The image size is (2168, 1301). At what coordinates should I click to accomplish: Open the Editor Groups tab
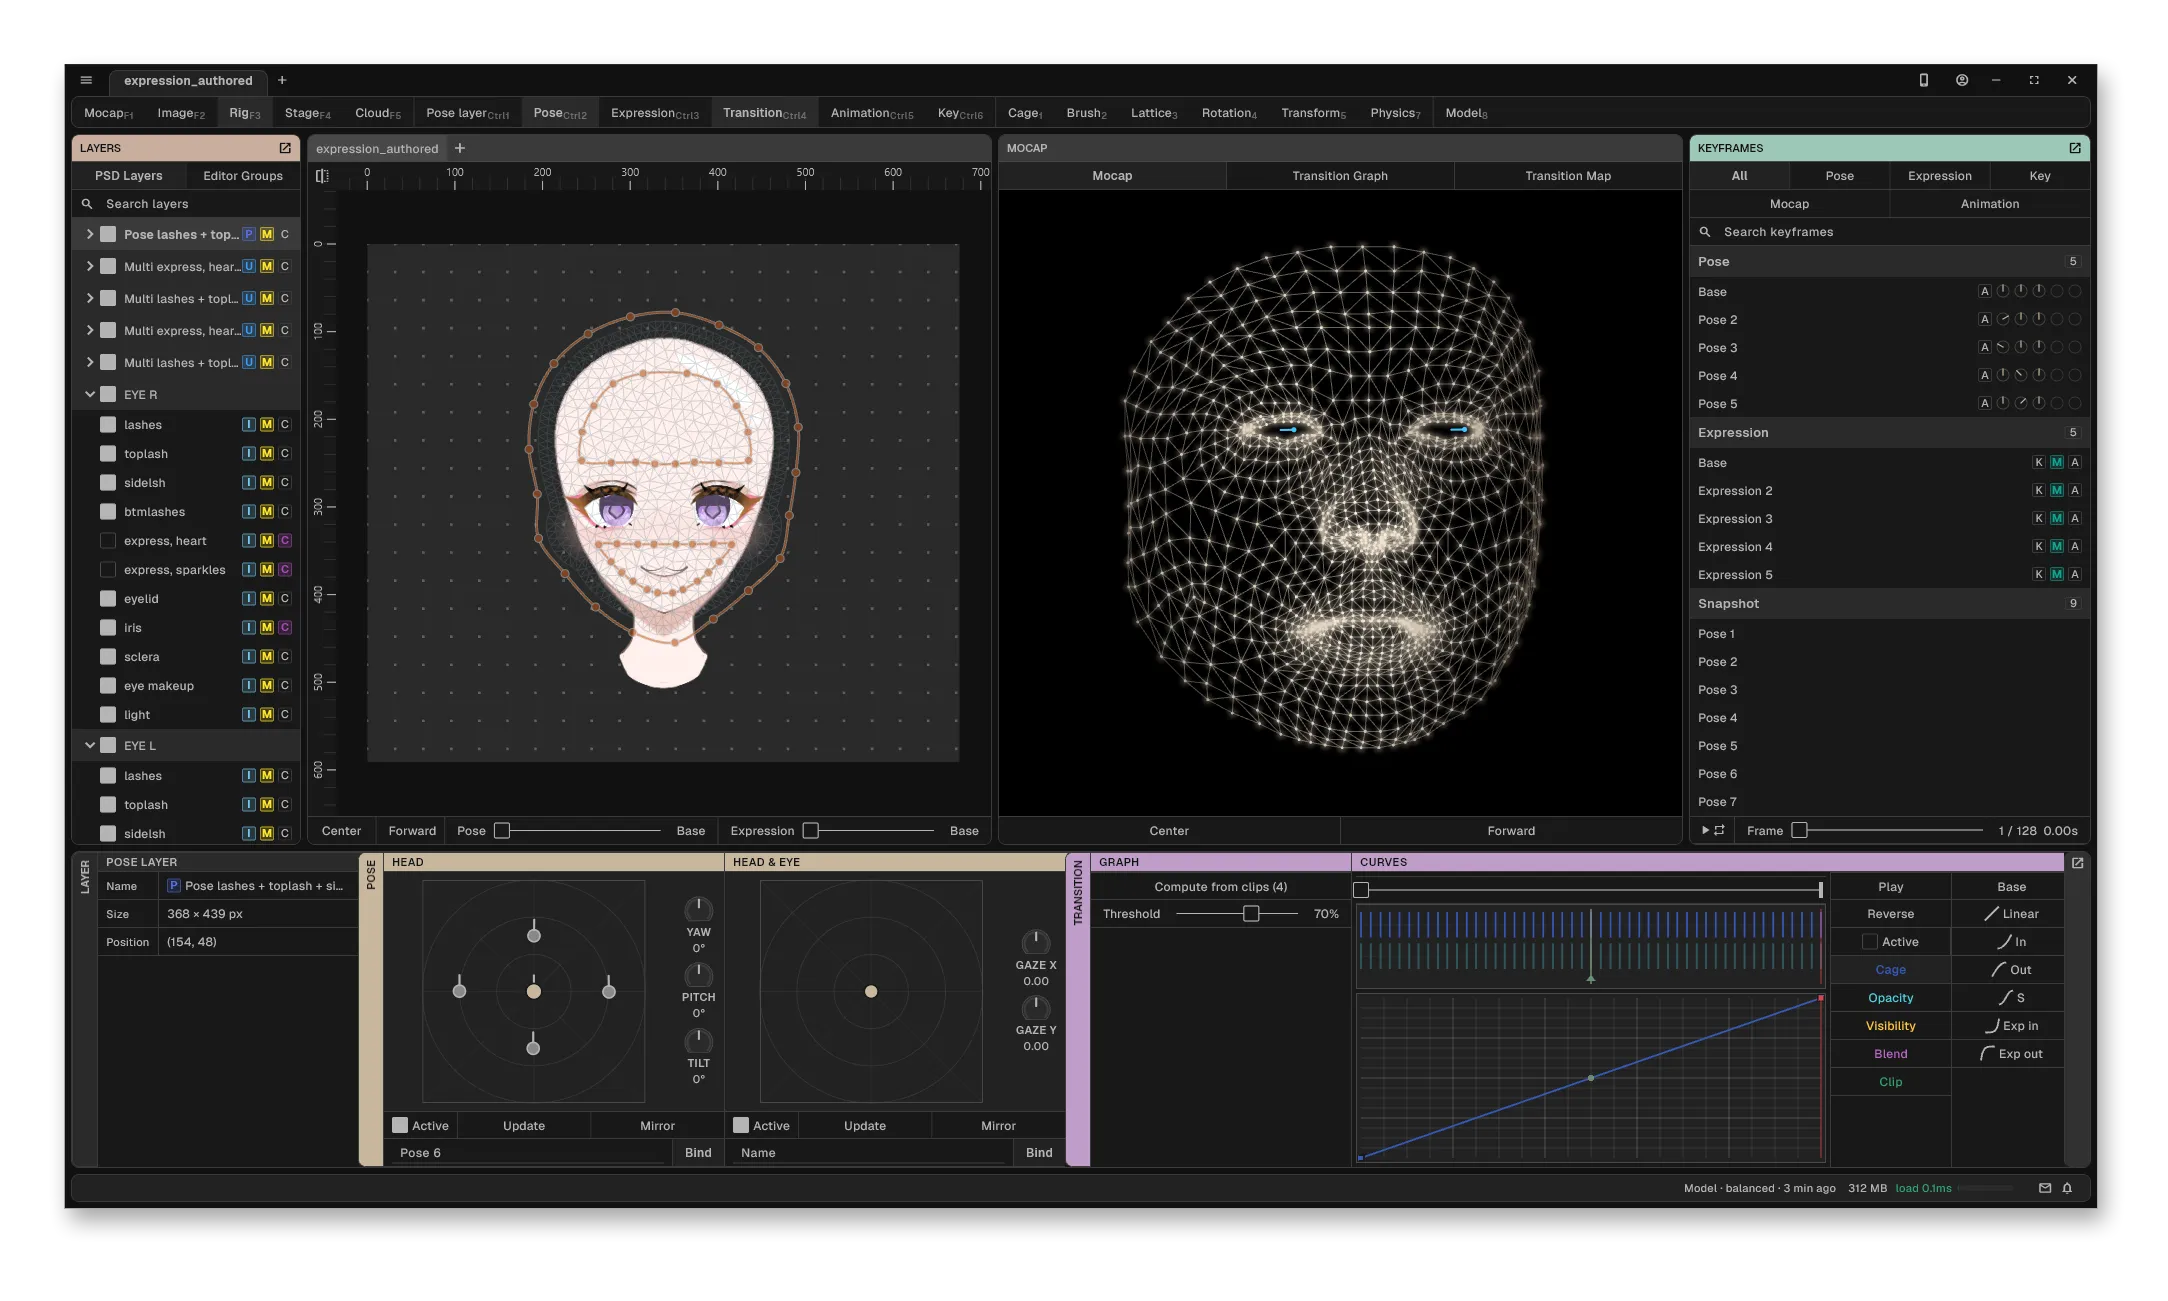pyautogui.click(x=243, y=176)
